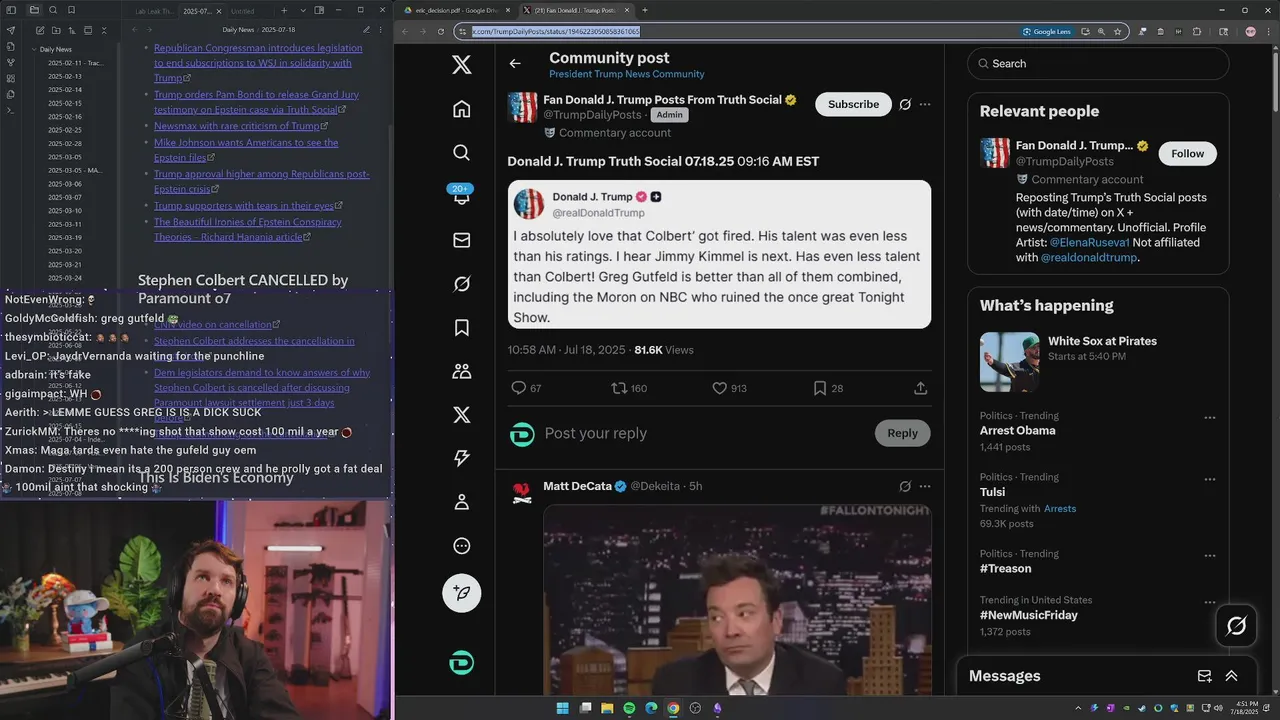Open more options on Matt DeCata reply
Viewport: 1280px width, 720px height.
tap(925, 486)
